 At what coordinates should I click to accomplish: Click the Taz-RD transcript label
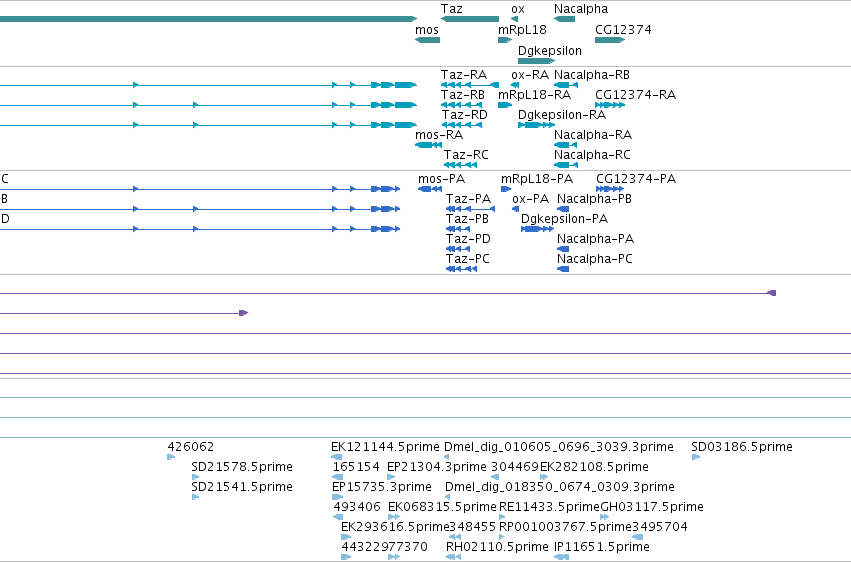click(465, 115)
